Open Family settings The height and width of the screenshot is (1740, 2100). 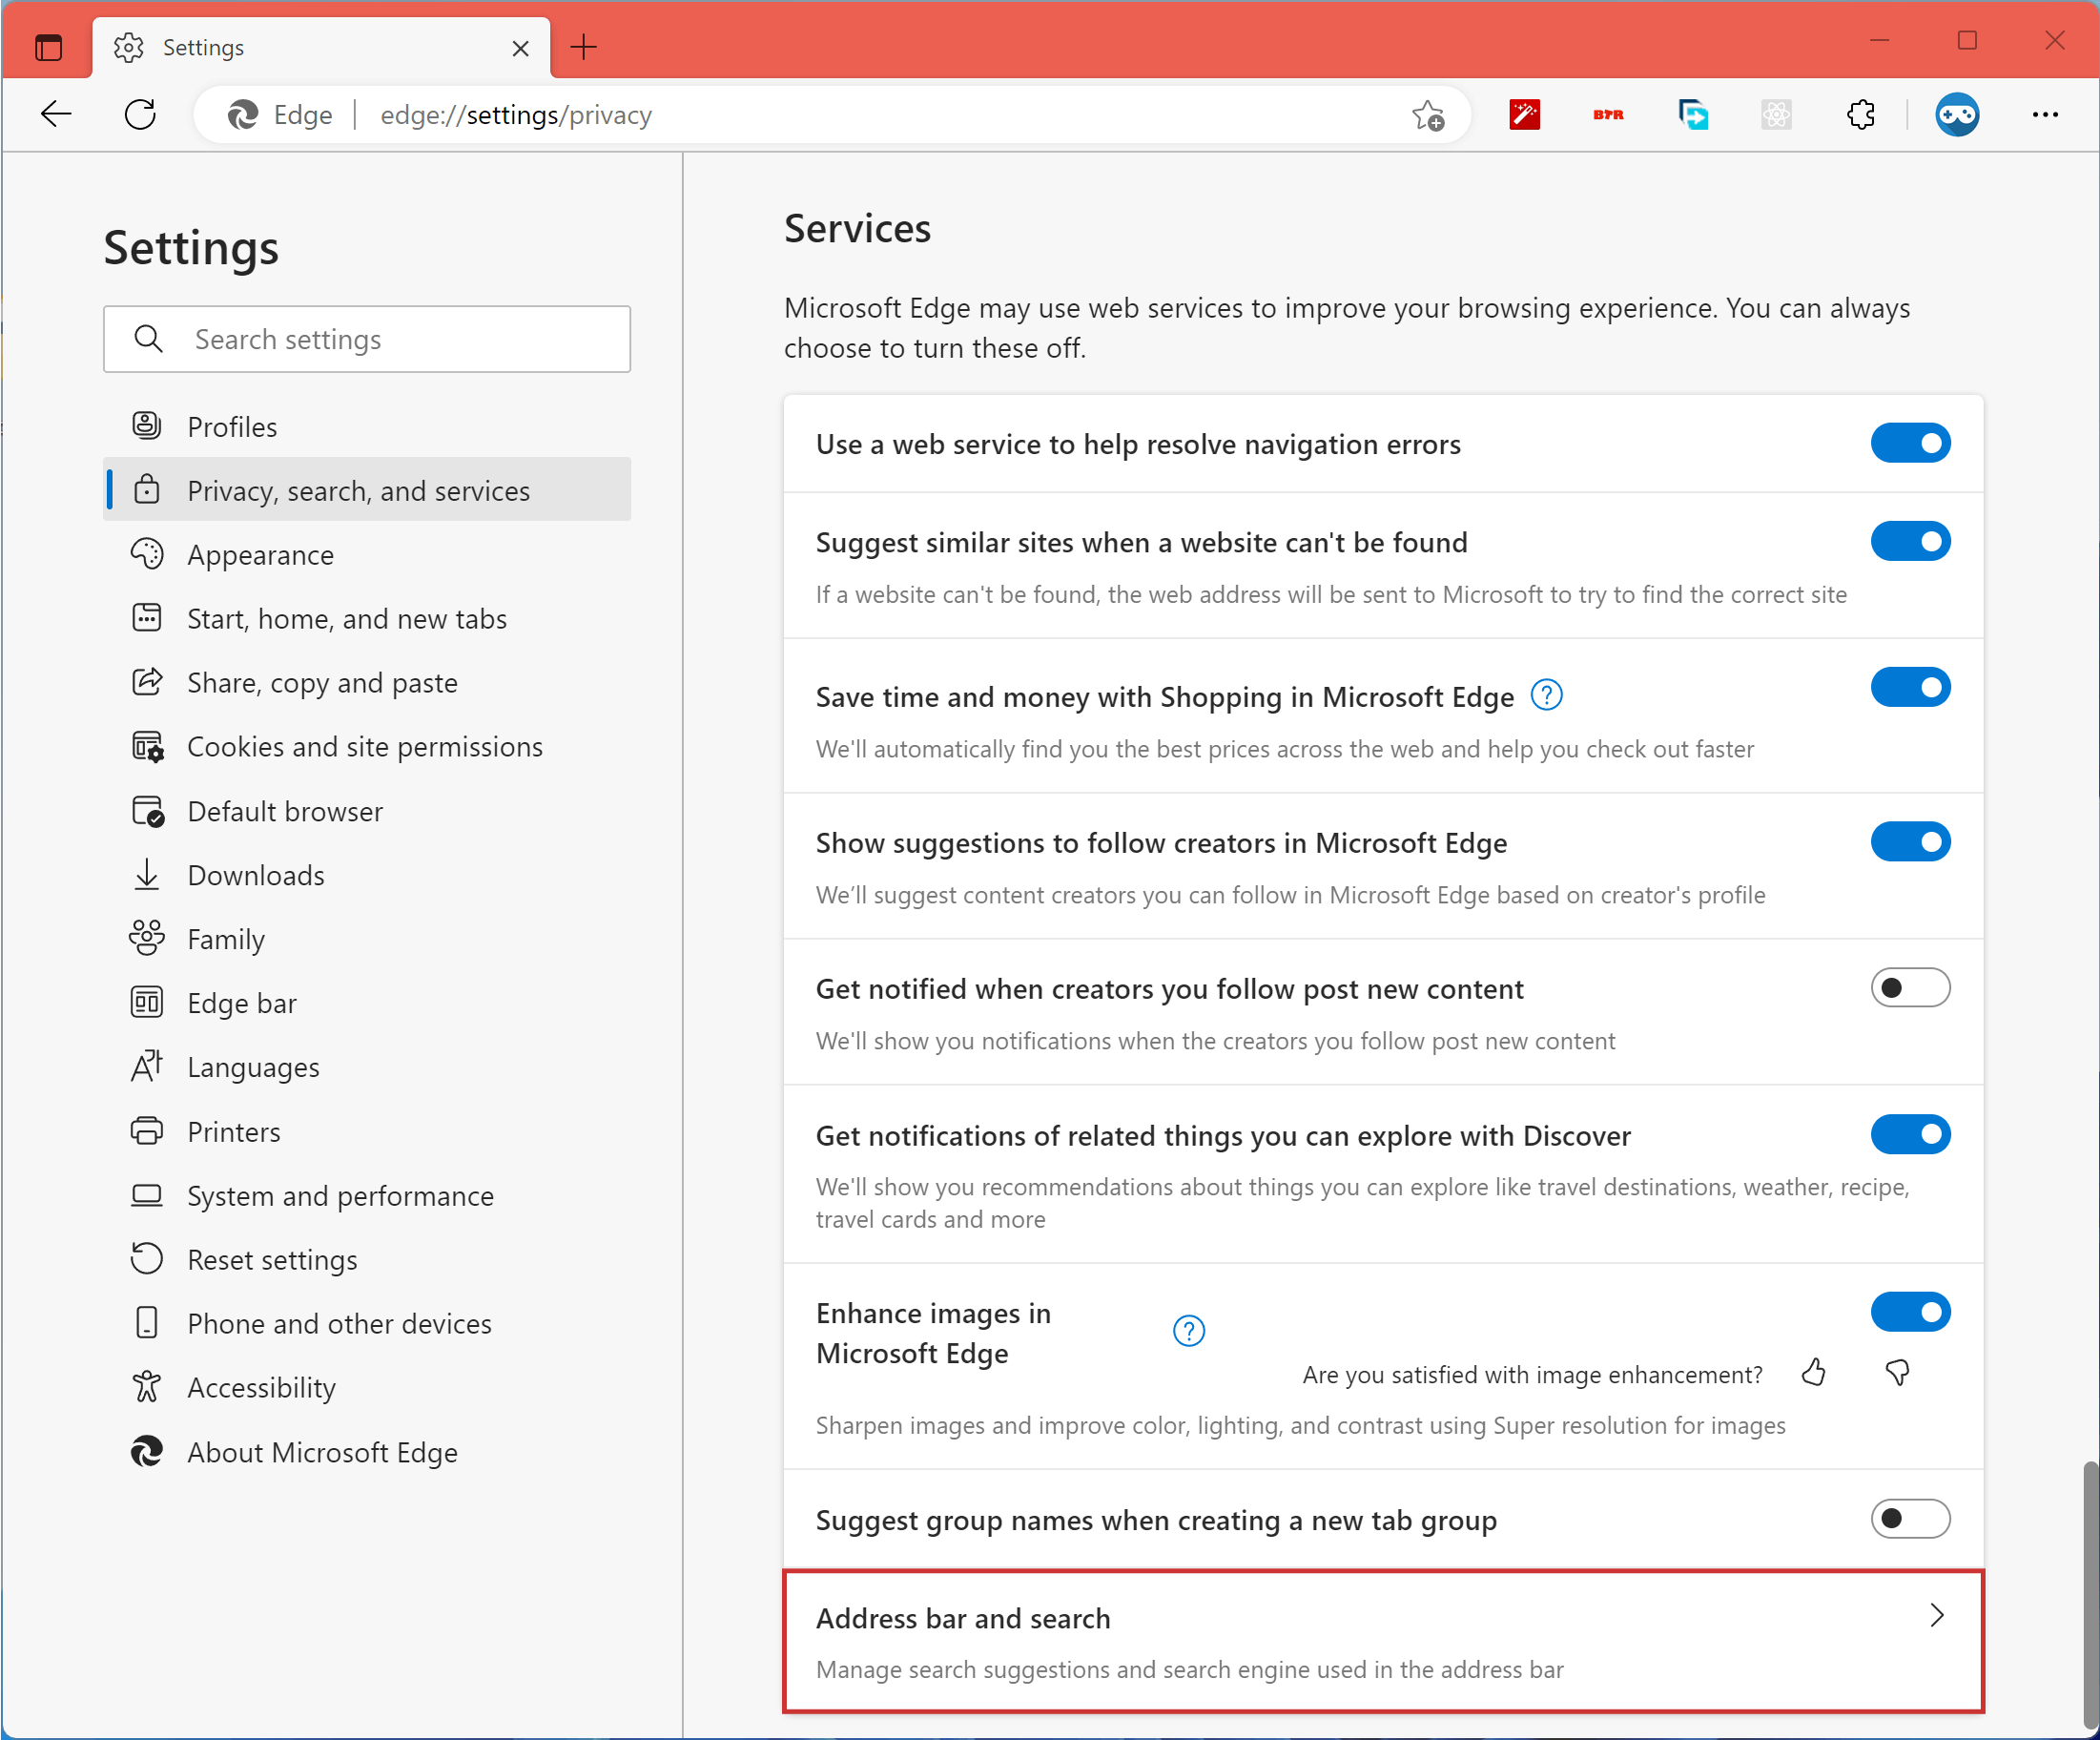[x=367, y=939]
